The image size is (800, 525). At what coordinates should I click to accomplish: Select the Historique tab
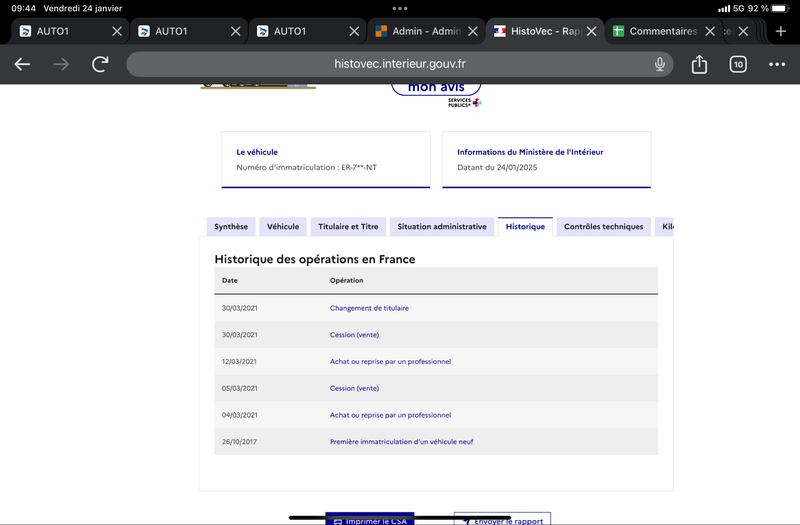pos(525,227)
